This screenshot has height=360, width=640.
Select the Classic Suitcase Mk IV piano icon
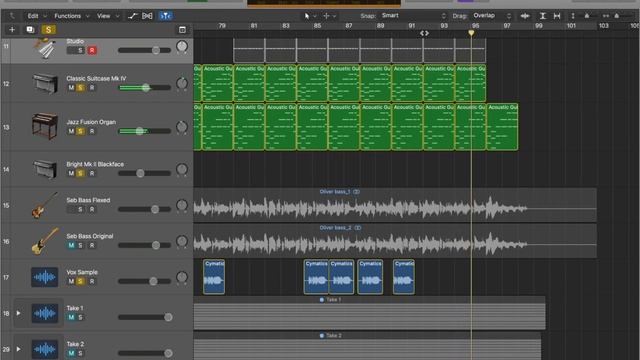pyautogui.click(x=45, y=83)
